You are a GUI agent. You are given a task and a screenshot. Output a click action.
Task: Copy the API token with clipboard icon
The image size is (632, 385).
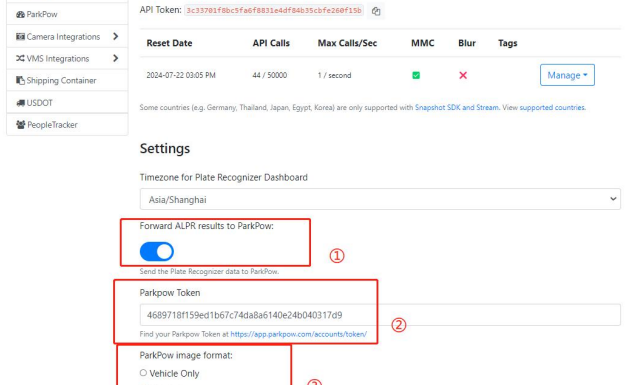pos(376,11)
